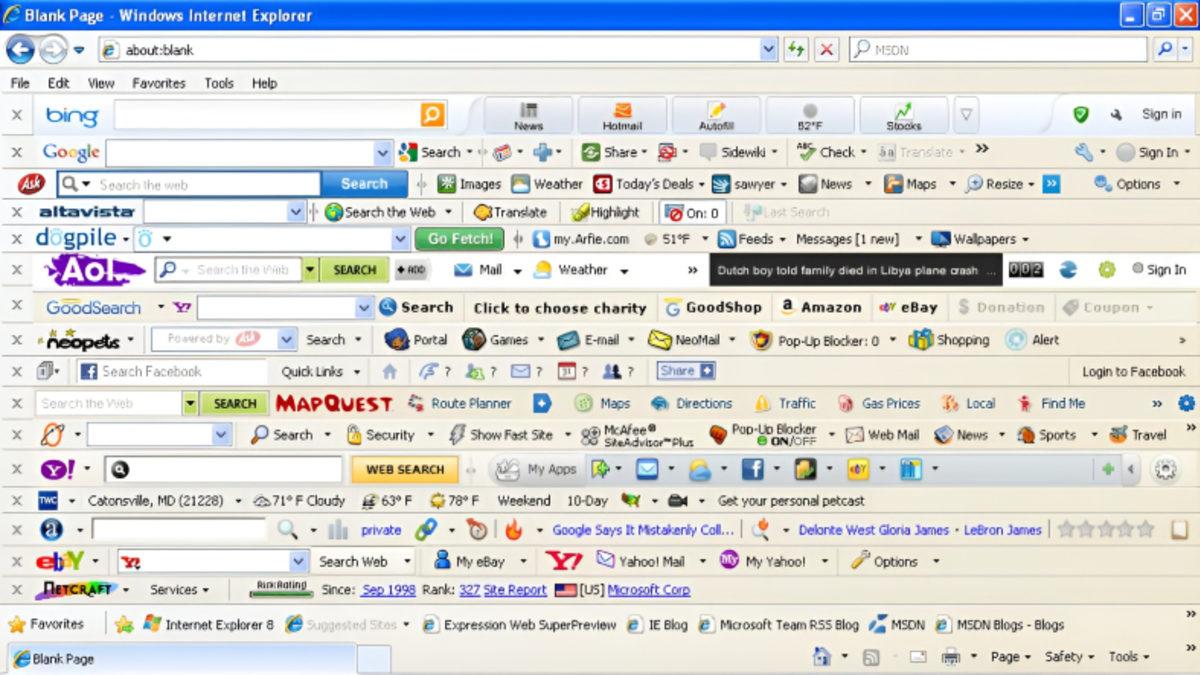The width and height of the screenshot is (1200, 675).
Task: Click the five-star rating control
Action: tap(1105, 530)
